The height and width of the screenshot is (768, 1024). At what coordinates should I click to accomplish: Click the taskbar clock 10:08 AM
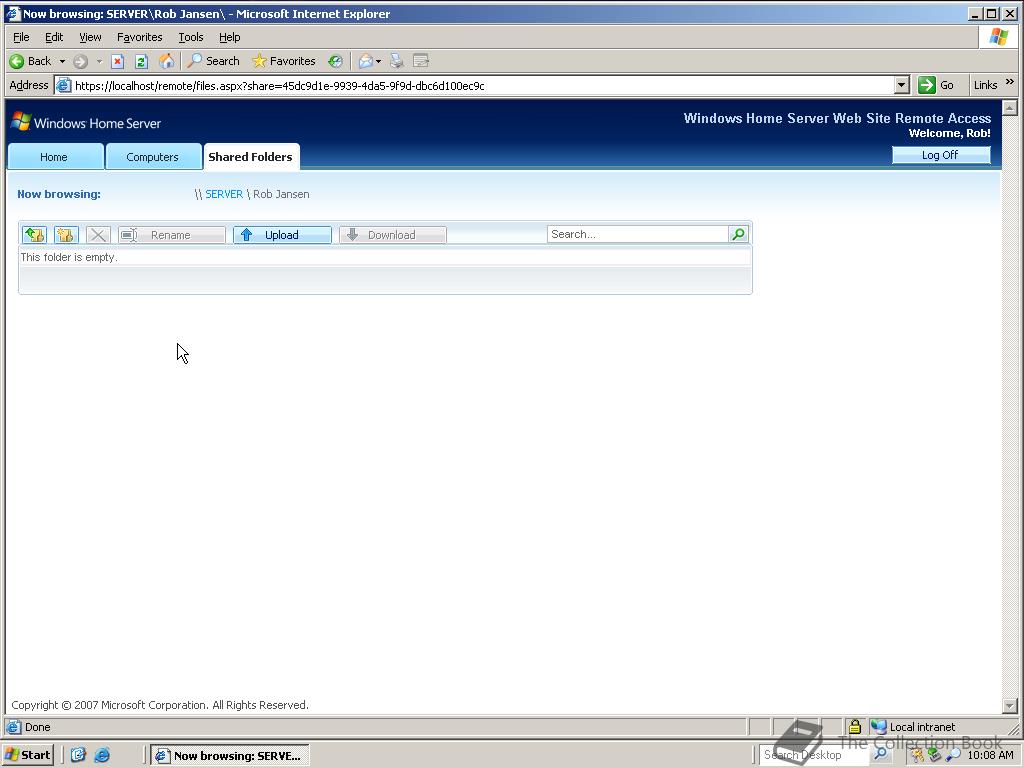[990, 755]
